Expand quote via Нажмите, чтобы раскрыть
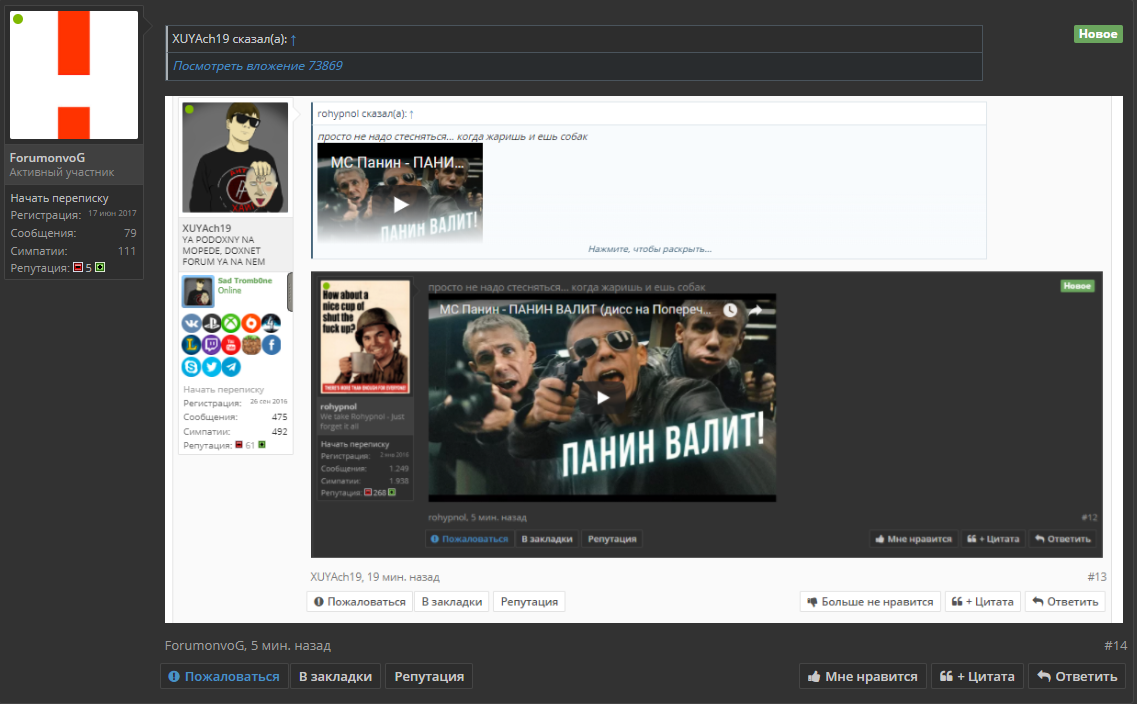The width and height of the screenshot is (1137, 704). (650, 249)
